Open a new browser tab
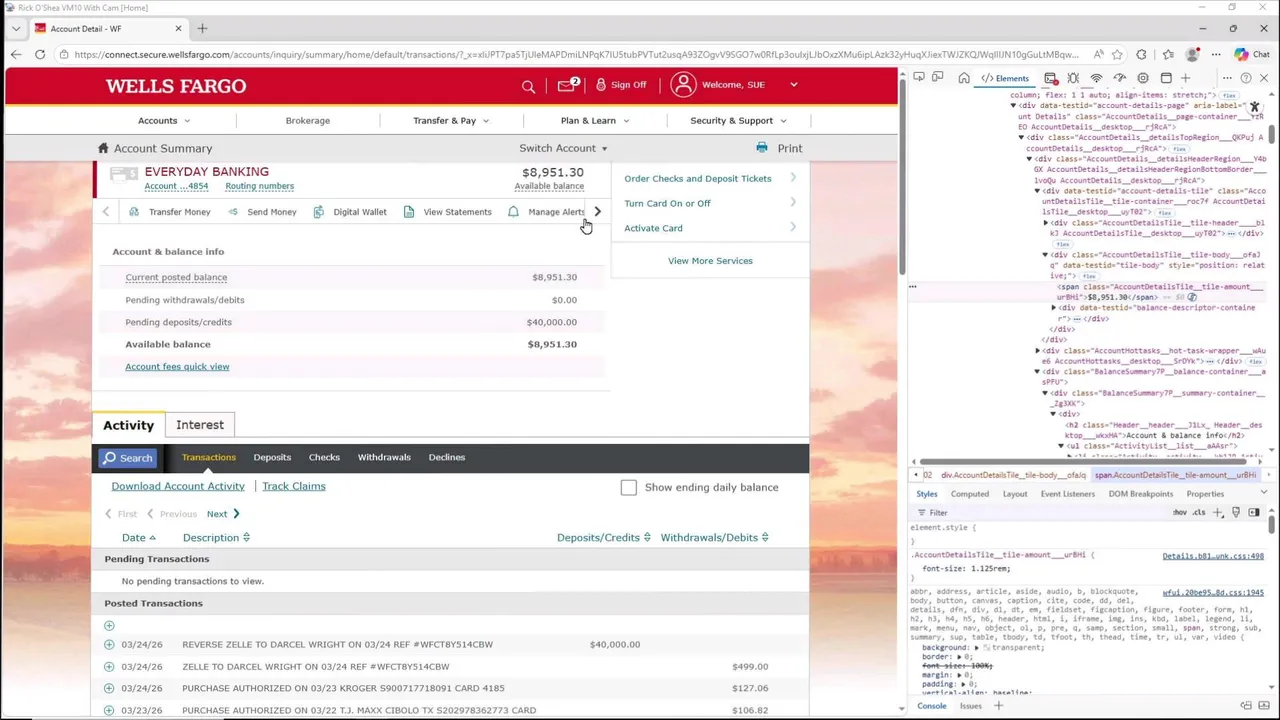Viewport: 1280px width, 720px height. (x=202, y=28)
